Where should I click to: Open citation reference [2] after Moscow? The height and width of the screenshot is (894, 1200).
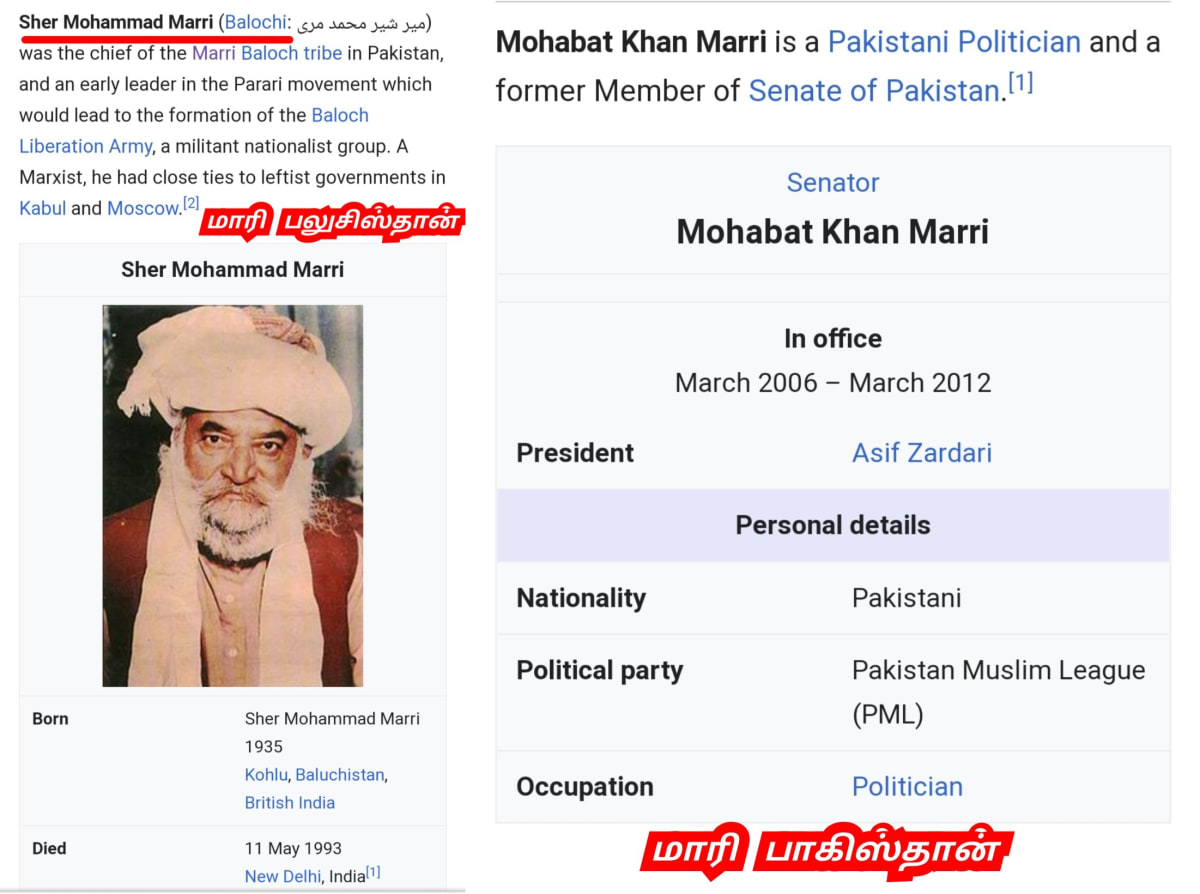point(190,203)
